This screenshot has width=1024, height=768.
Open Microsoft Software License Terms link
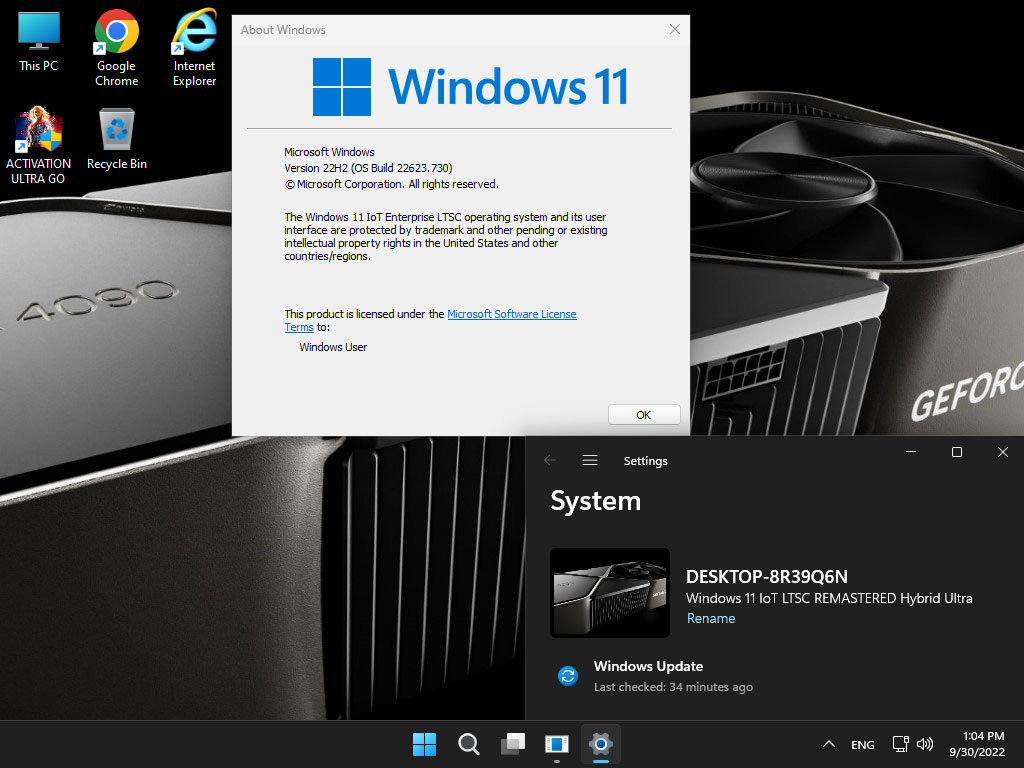511,314
